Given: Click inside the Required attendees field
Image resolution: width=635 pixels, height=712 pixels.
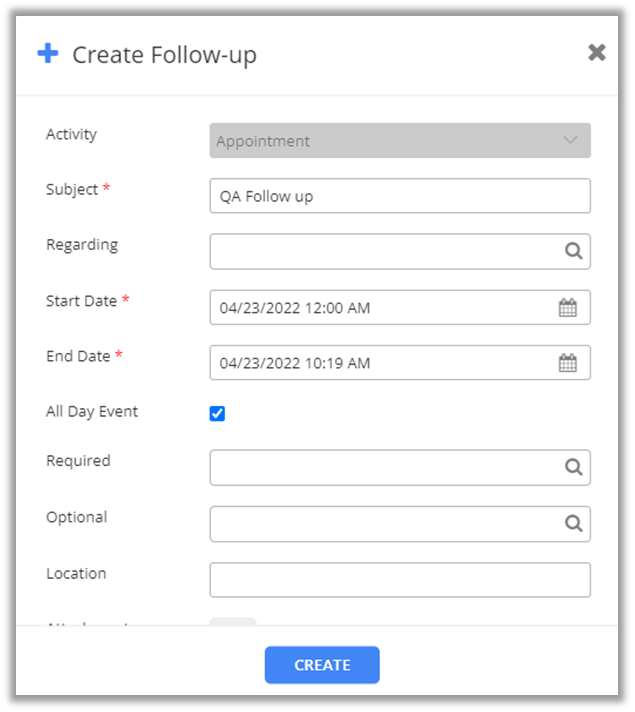Looking at the screenshot, I should coord(385,467).
